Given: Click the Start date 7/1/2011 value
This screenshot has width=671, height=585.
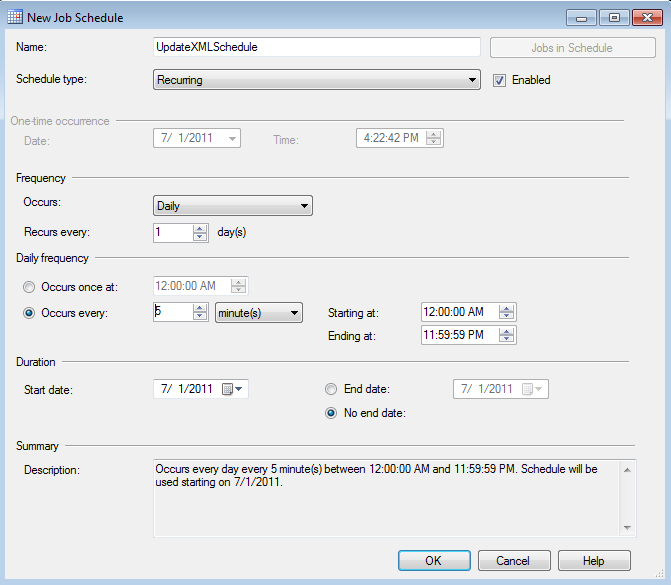Looking at the screenshot, I should pyautogui.click(x=187, y=389).
